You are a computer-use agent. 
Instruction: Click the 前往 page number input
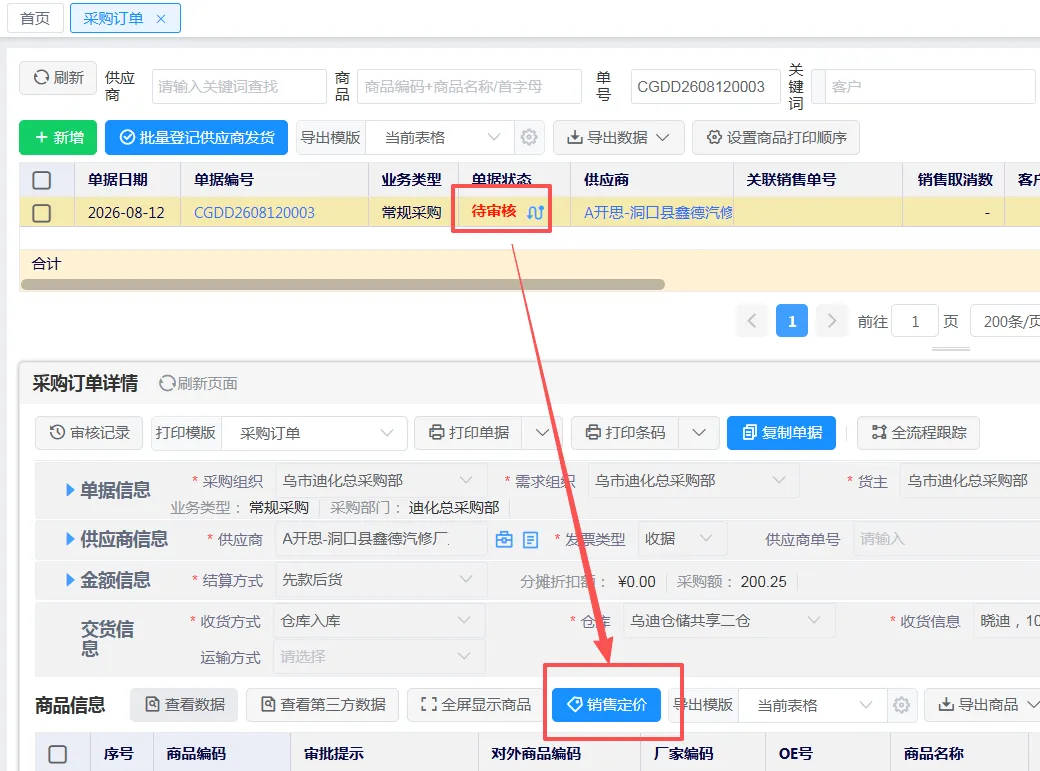pos(915,321)
